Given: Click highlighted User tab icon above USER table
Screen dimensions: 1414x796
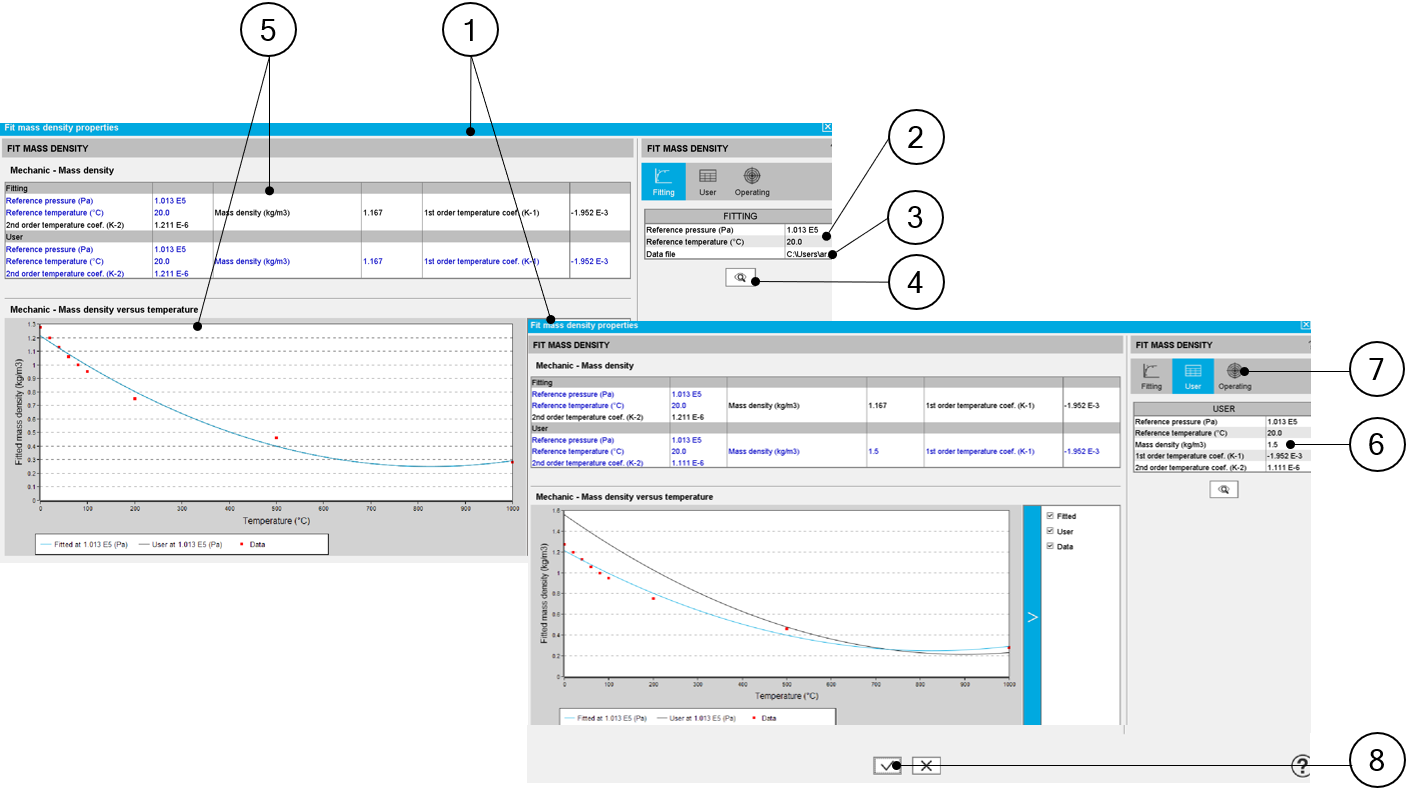Looking at the screenshot, I should (x=1192, y=376).
